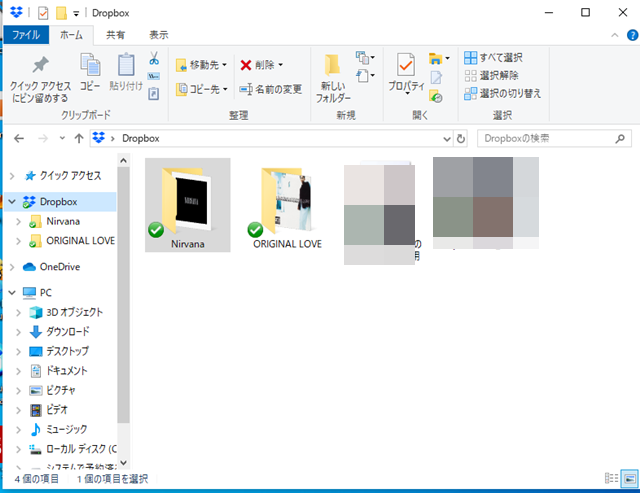Image resolution: width=640 pixels, height=493 pixels.
Task: Refresh the Dropbox folder view
Action: [x=461, y=139]
